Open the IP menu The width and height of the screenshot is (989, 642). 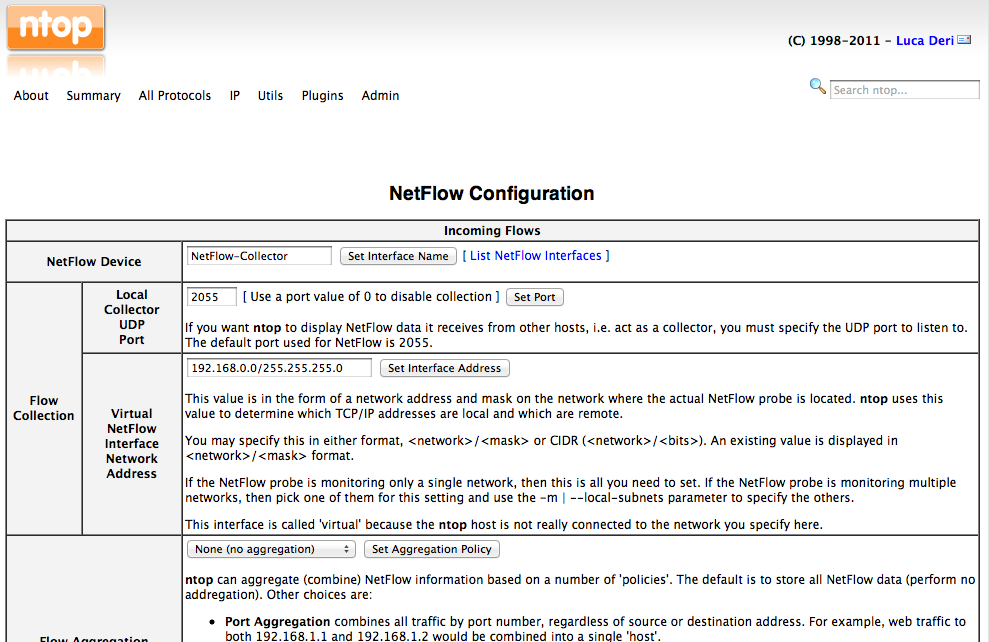235,95
